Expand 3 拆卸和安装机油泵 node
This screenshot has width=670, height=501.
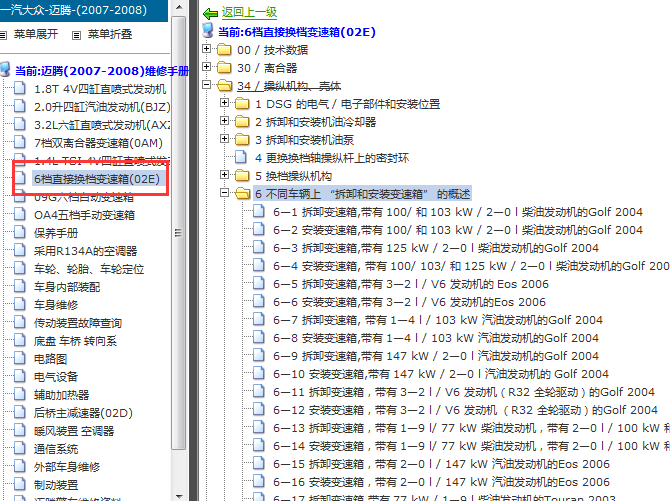pos(224,139)
